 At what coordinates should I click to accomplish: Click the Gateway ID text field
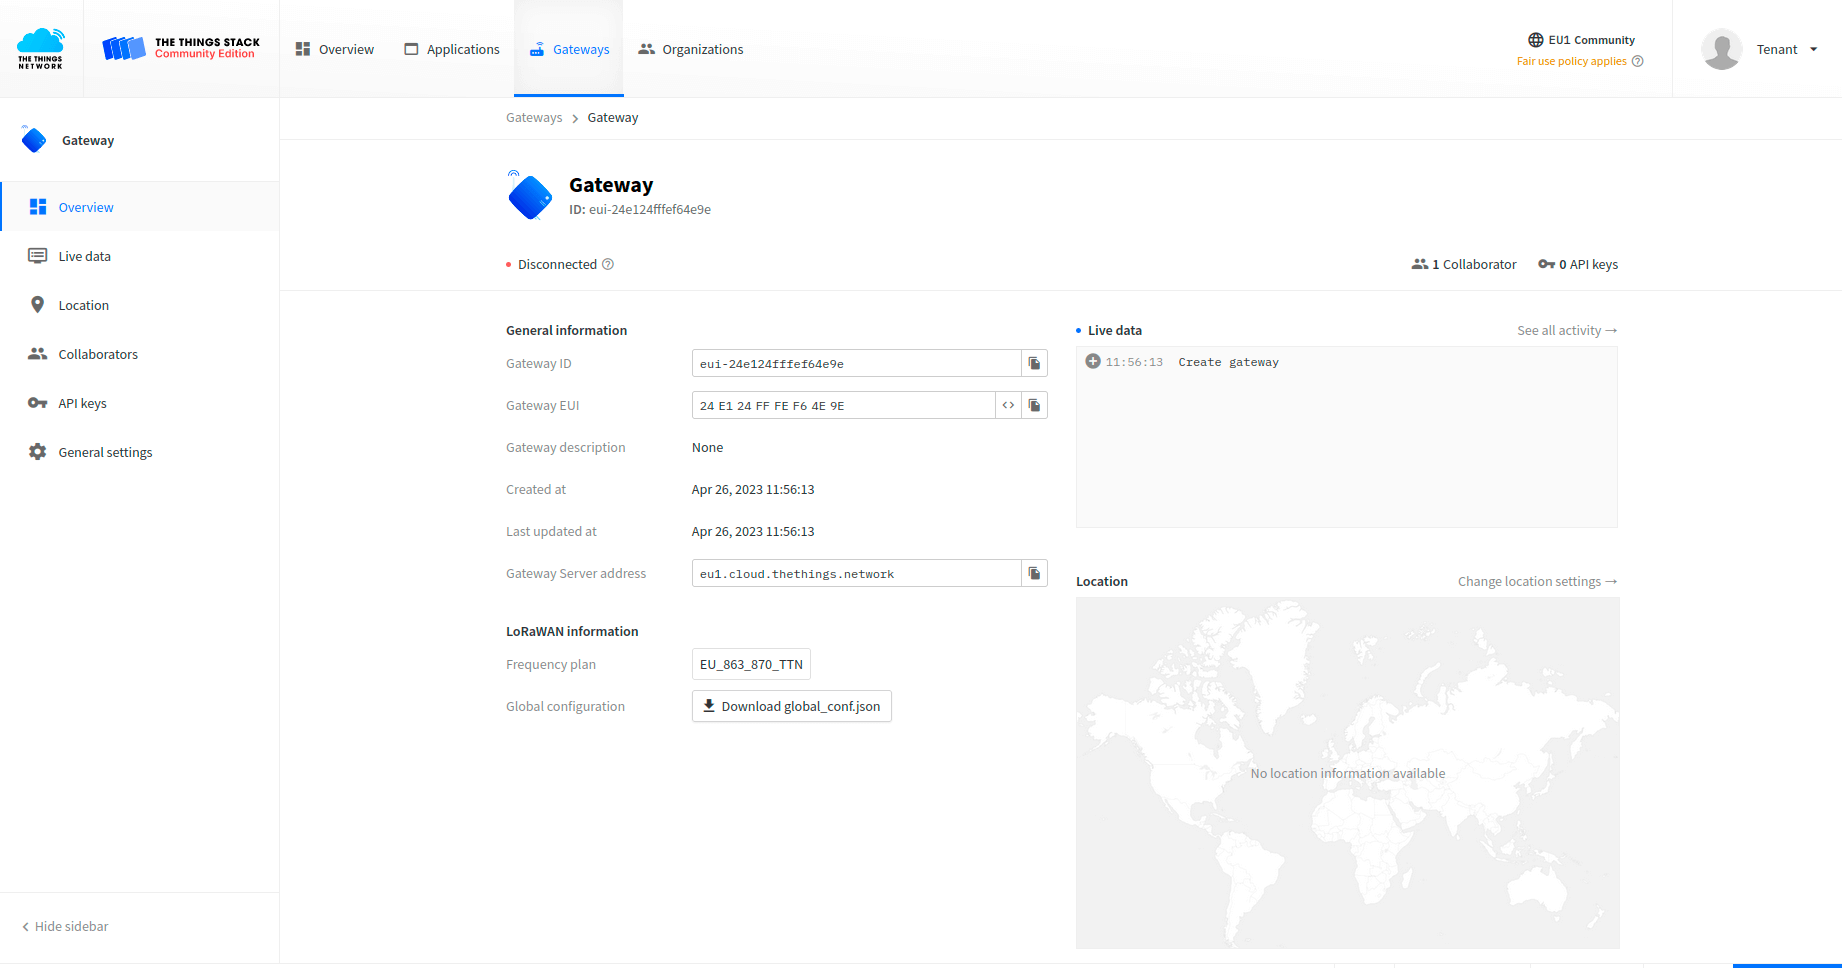tap(856, 364)
